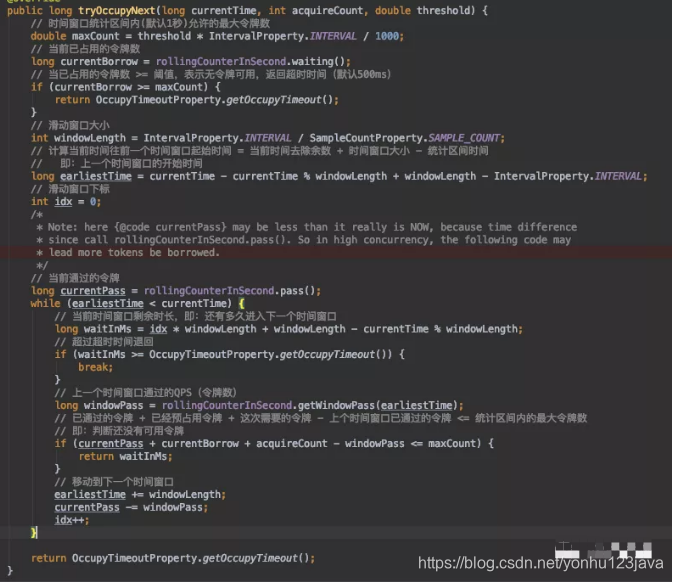Click 'if (waitInMs >= OccupyTimeoutProperty...' condition line
This screenshot has height=582, width=674.
[230, 355]
